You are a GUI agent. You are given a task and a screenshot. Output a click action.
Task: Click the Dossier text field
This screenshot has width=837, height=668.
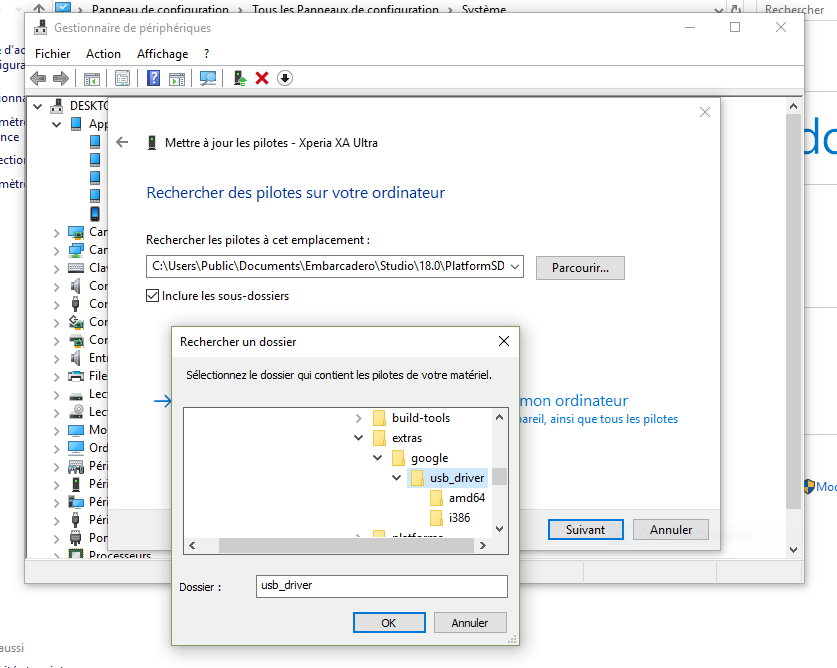coord(382,586)
